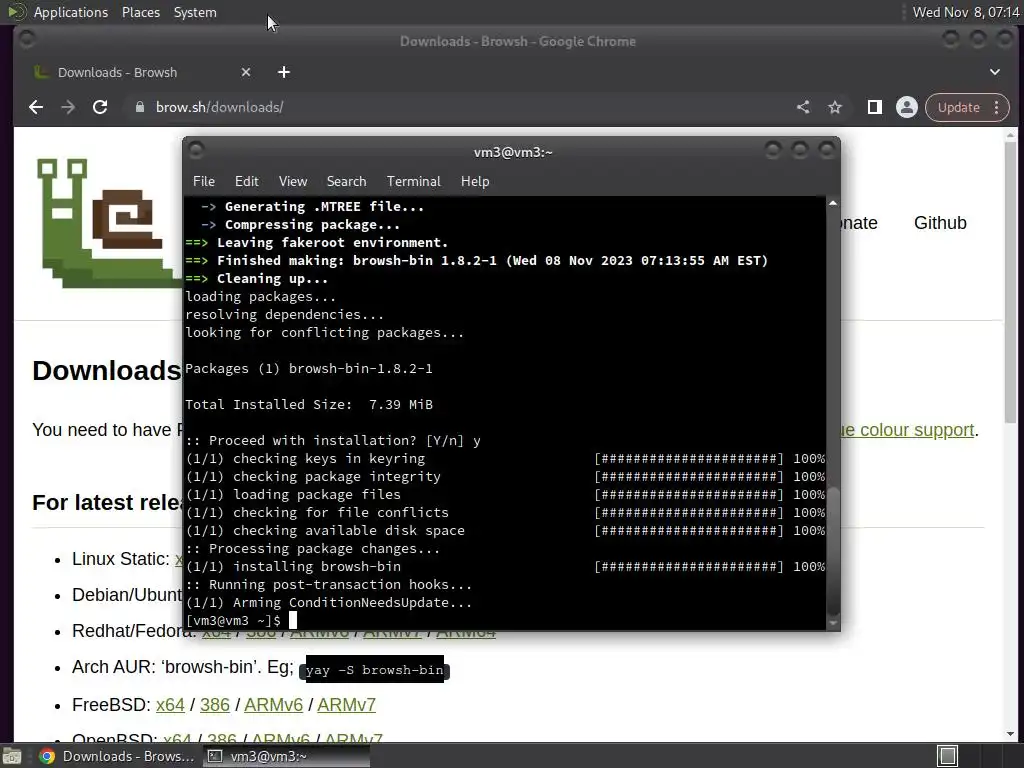Open a new Chrome tab
The height and width of the screenshot is (768, 1024).
coord(283,72)
